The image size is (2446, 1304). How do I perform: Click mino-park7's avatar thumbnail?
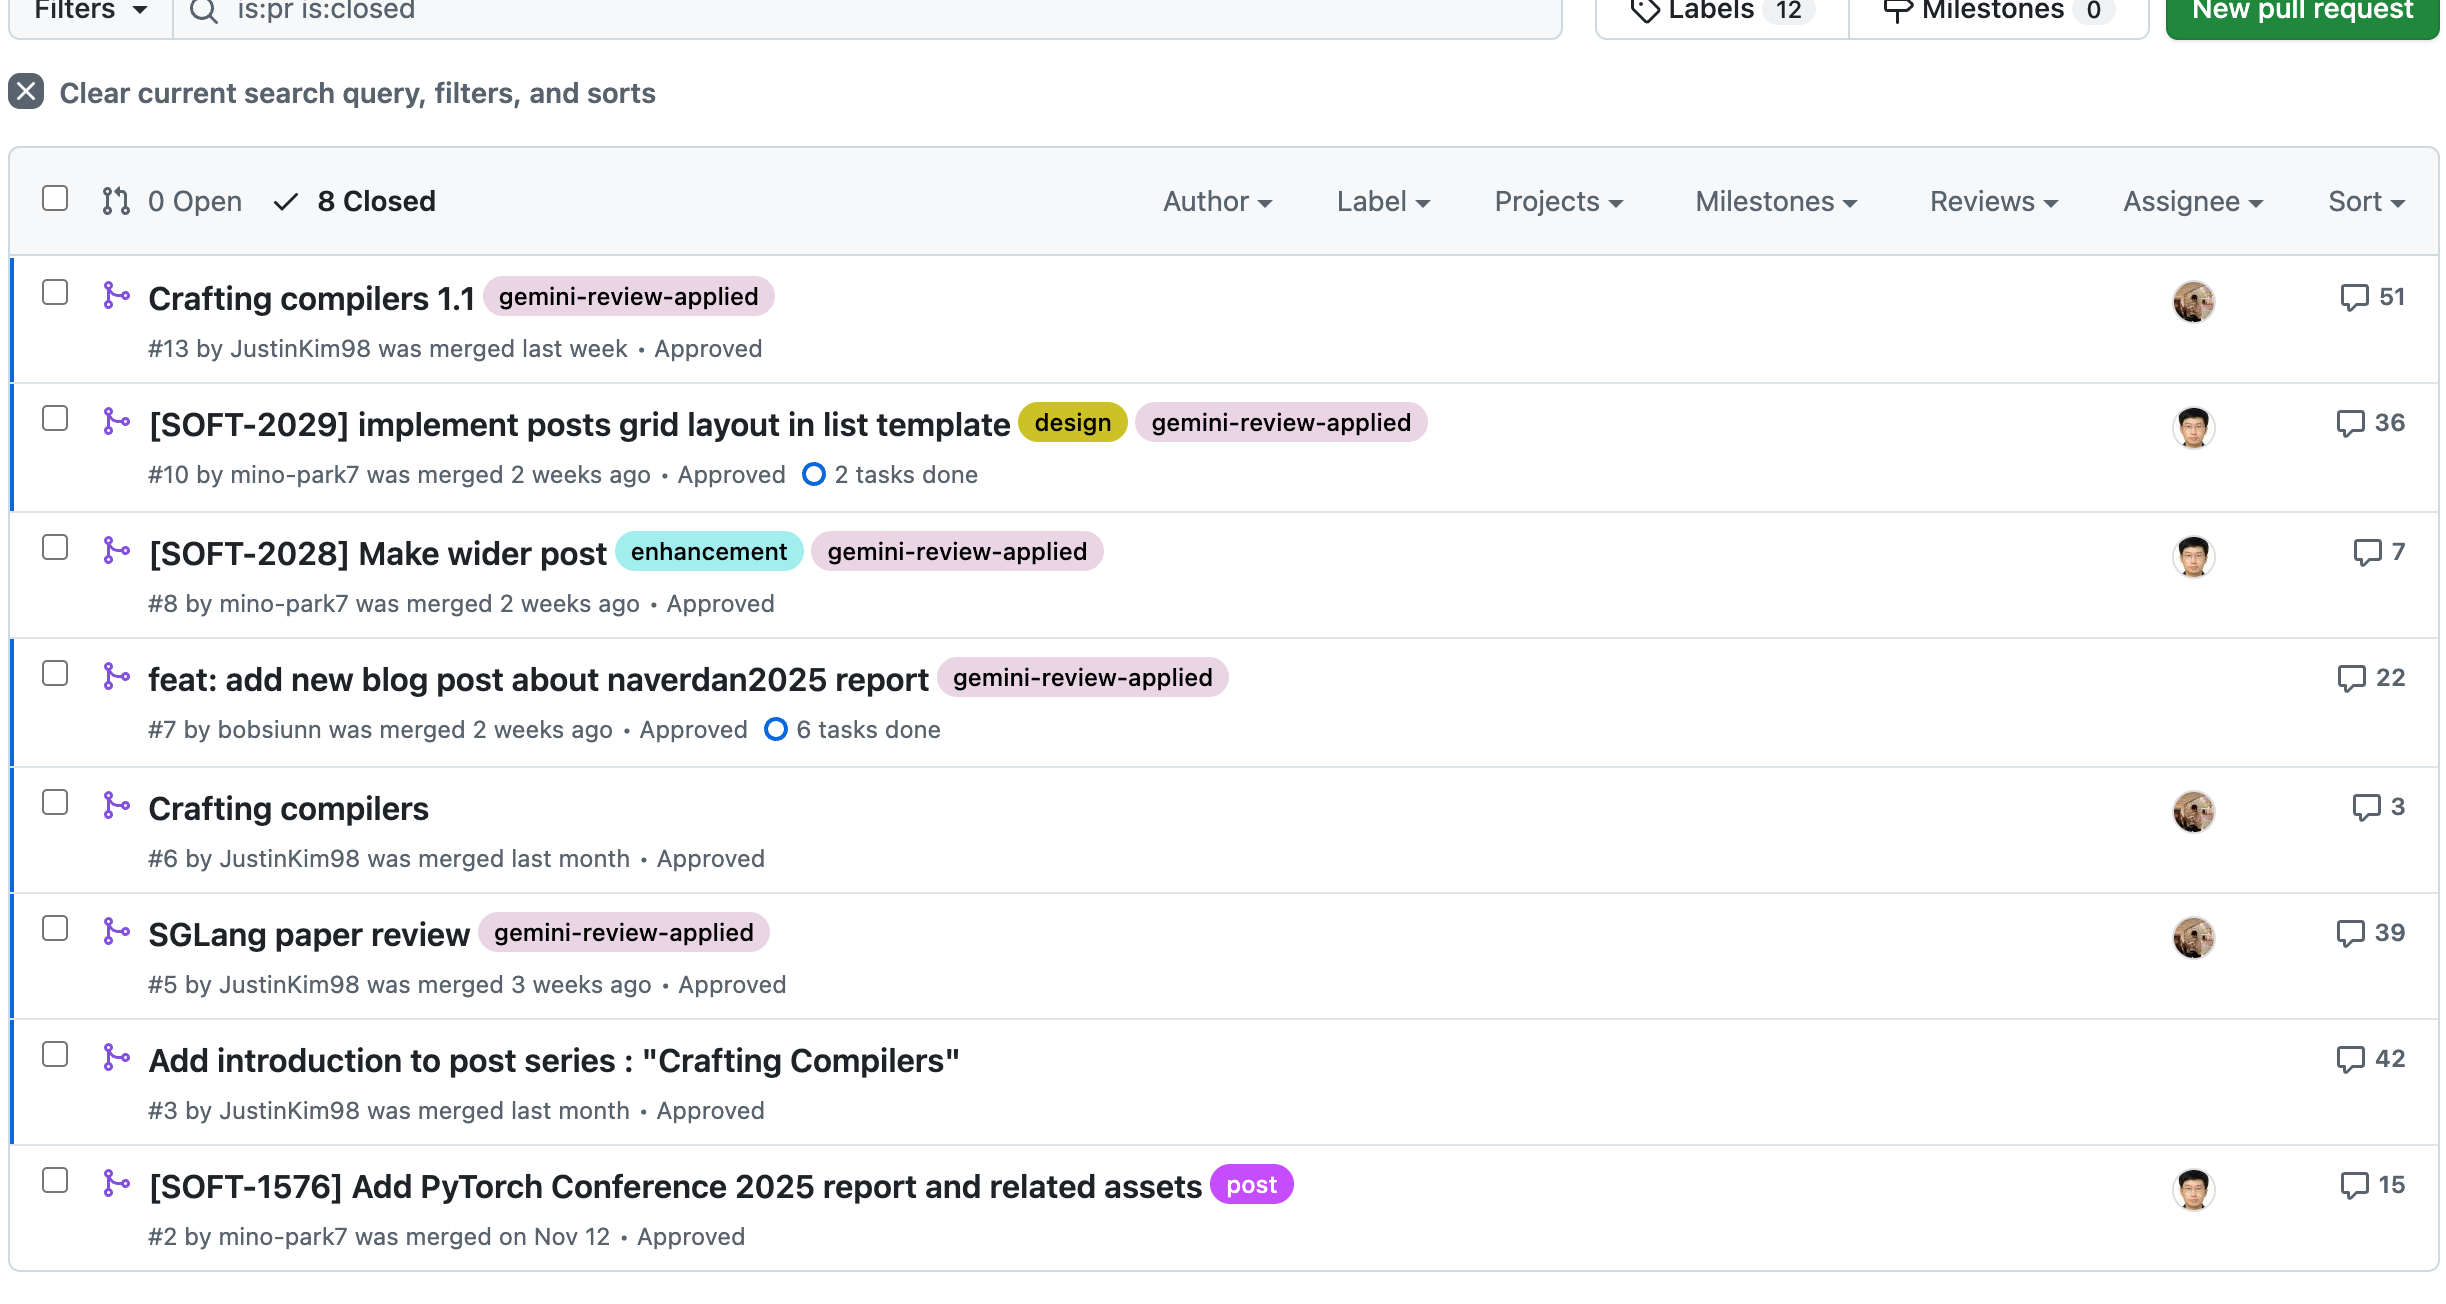pyautogui.click(x=2194, y=427)
